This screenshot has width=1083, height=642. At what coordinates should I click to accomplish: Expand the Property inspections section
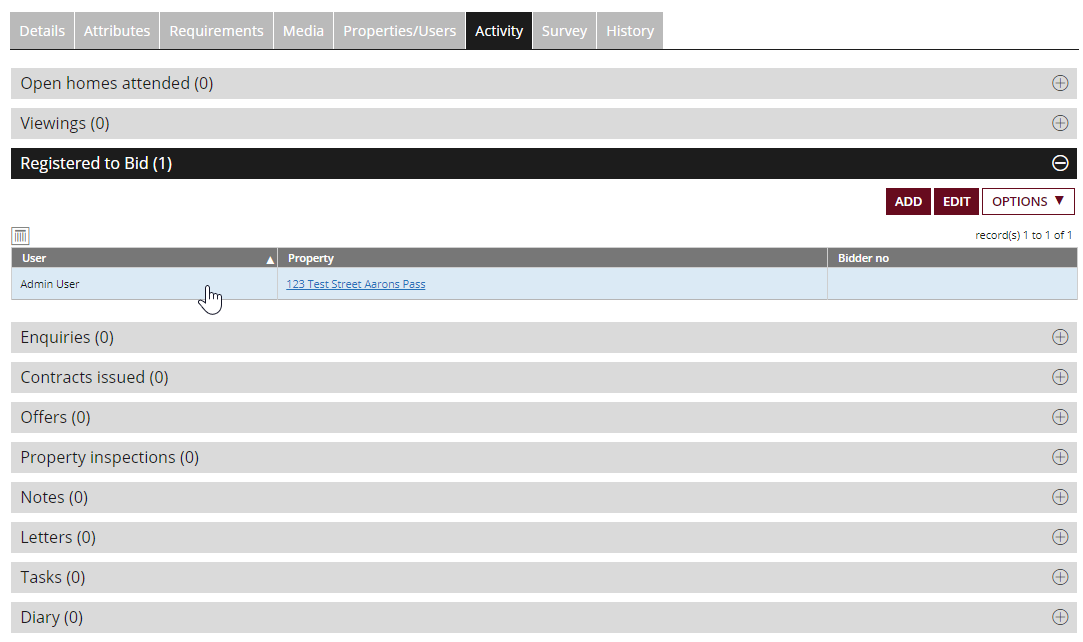(x=1060, y=457)
